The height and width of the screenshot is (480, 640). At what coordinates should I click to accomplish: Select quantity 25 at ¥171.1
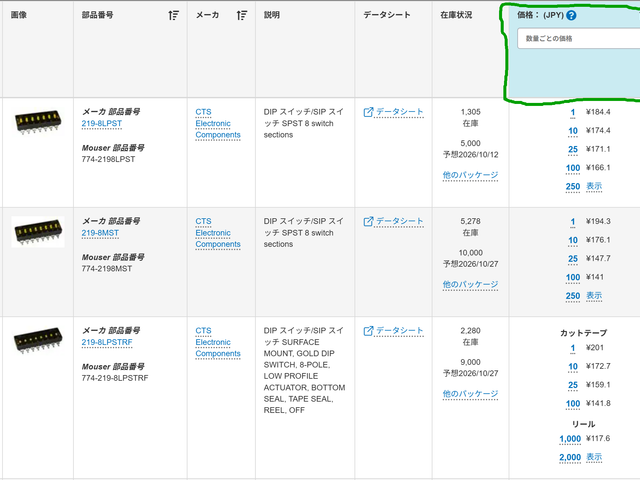pyautogui.click(x=573, y=149)
